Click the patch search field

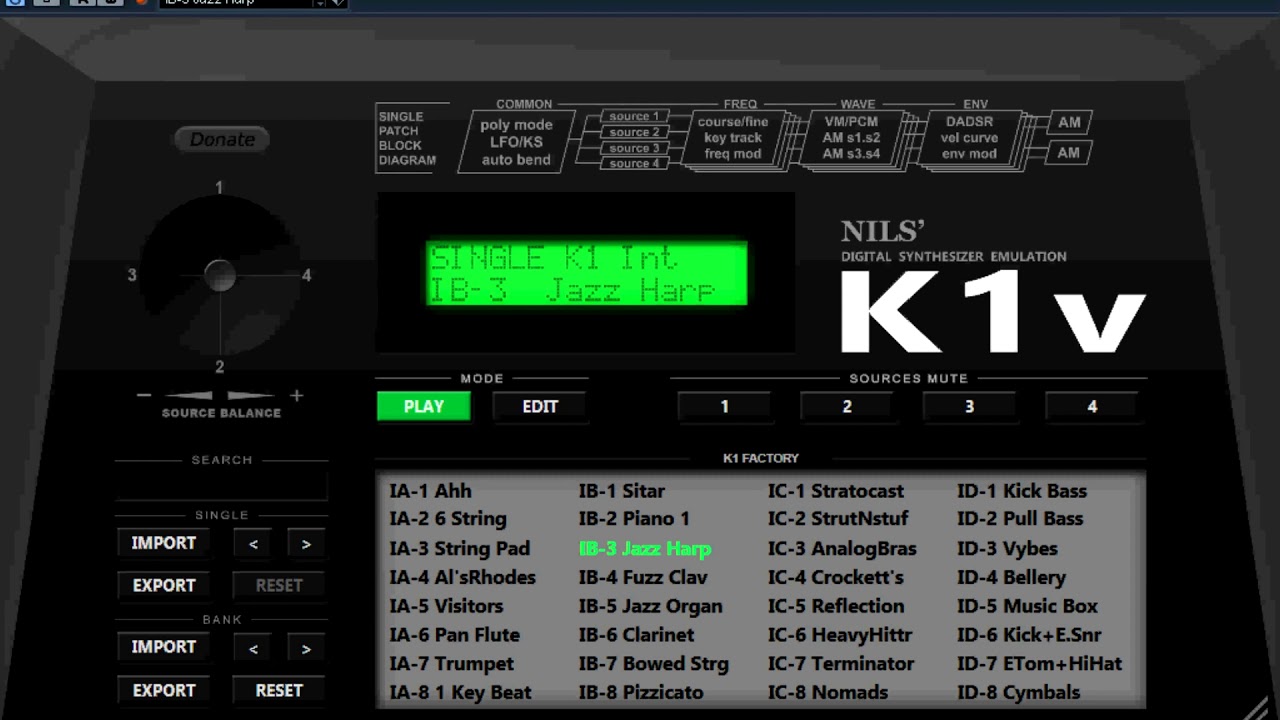pyautogui.click(x=221, y=487)
